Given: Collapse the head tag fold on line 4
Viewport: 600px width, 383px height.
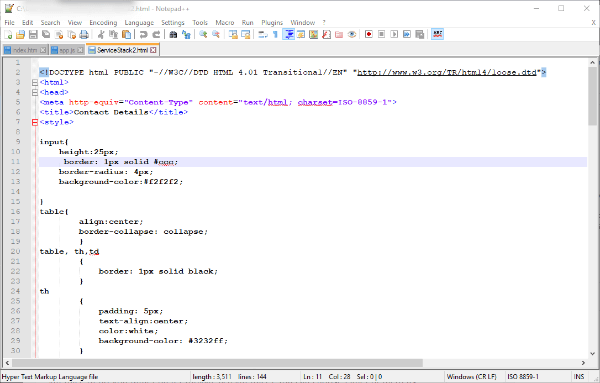Looking at the screenshot, I should (x=35, y=92).
